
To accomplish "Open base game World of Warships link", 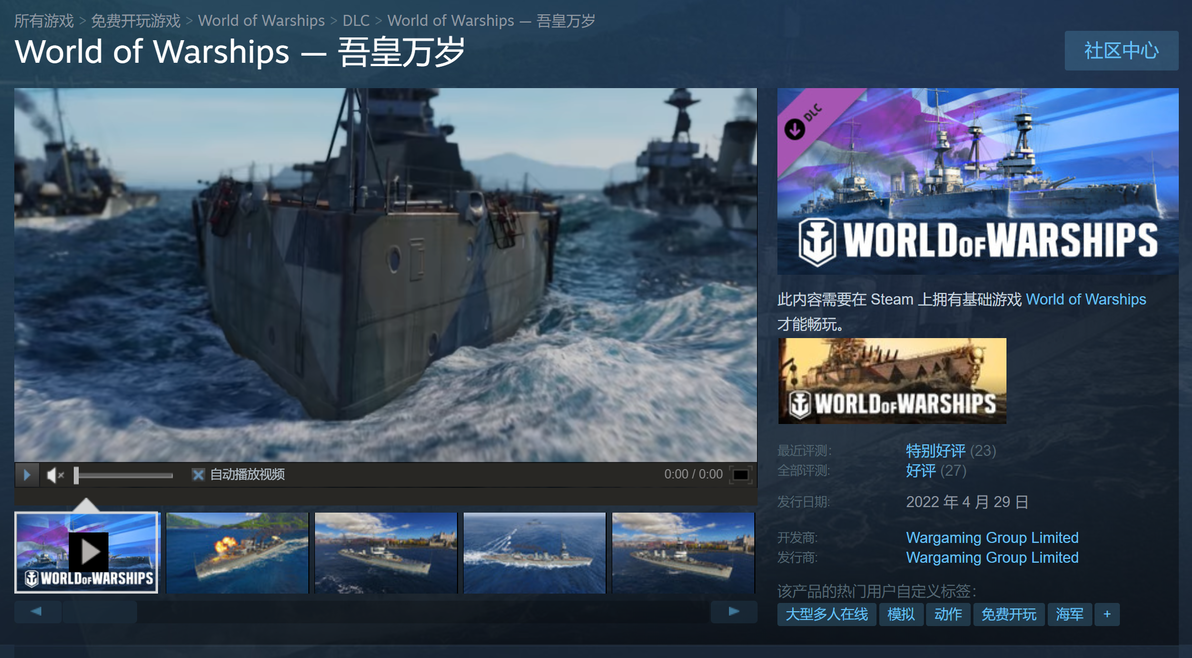I will (1086, 299).
